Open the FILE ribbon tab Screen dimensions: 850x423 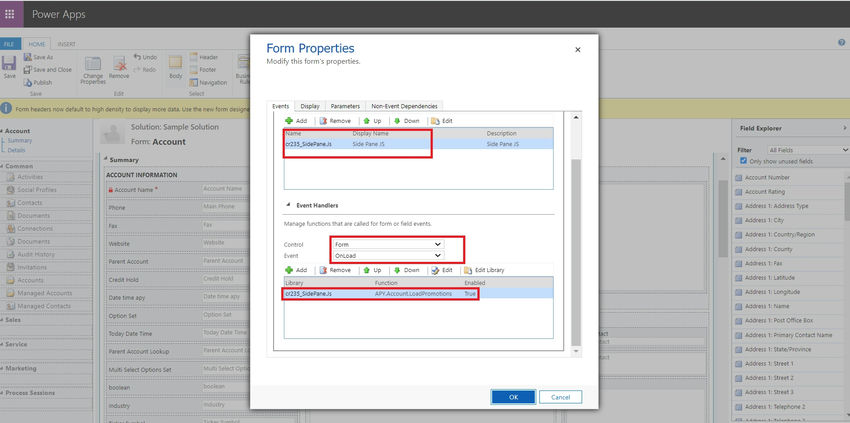point(9,44)
